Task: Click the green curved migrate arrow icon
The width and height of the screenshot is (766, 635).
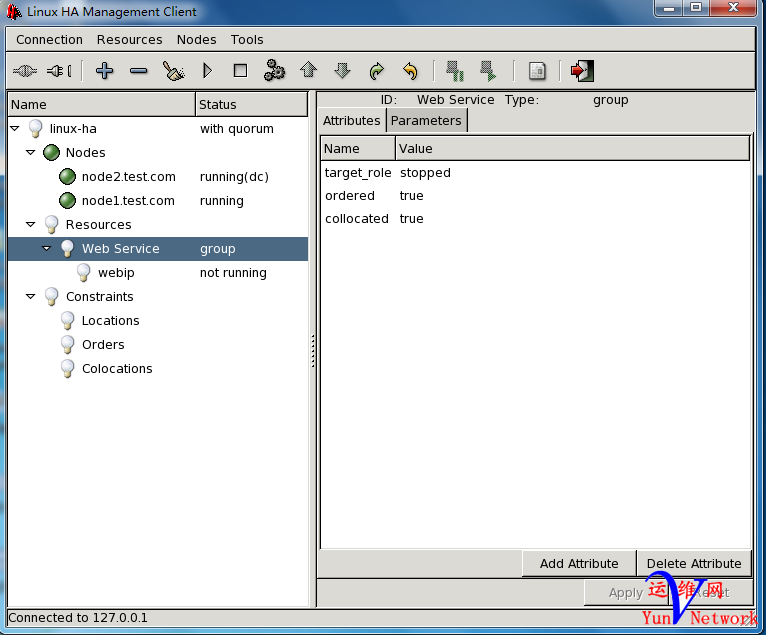Action: (377, 71)
